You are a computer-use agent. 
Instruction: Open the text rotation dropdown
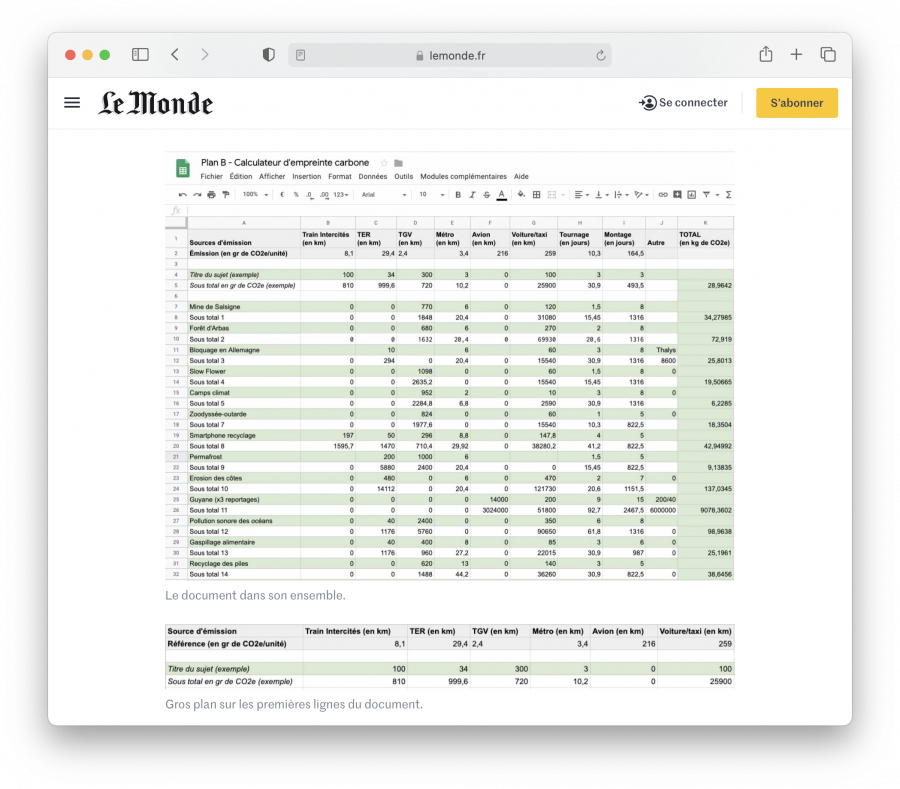641,195
